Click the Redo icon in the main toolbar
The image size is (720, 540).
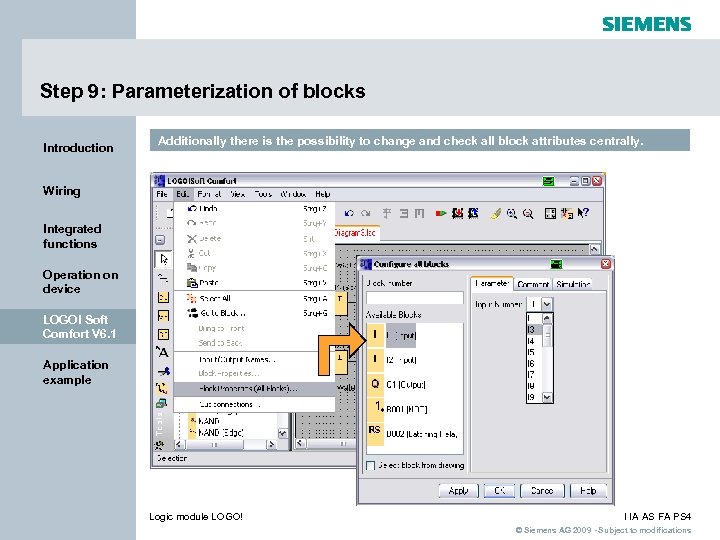366,213
